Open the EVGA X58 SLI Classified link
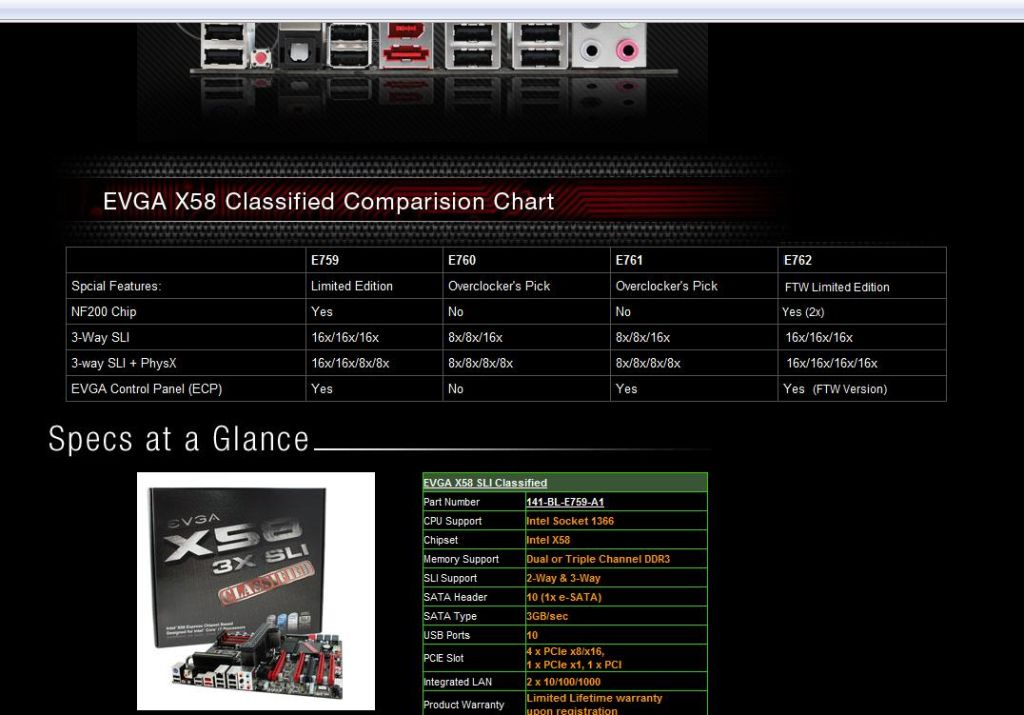1024x715 pixels. pos(485,483)
